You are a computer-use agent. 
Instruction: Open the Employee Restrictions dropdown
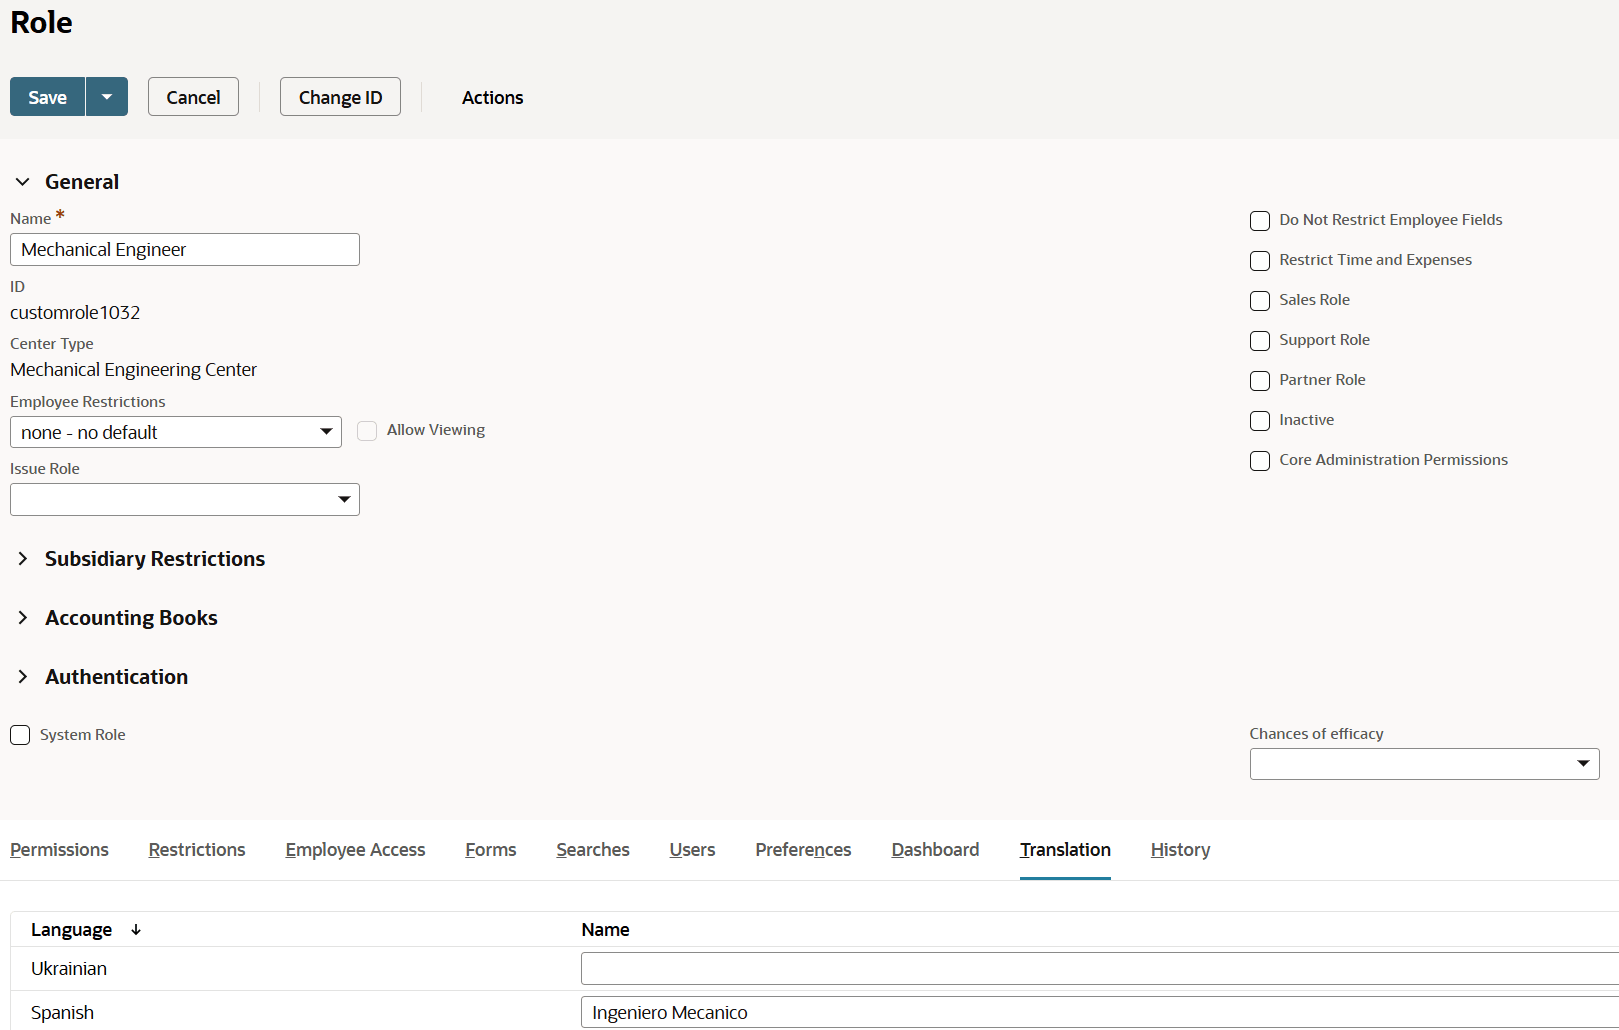pos(176,432)
